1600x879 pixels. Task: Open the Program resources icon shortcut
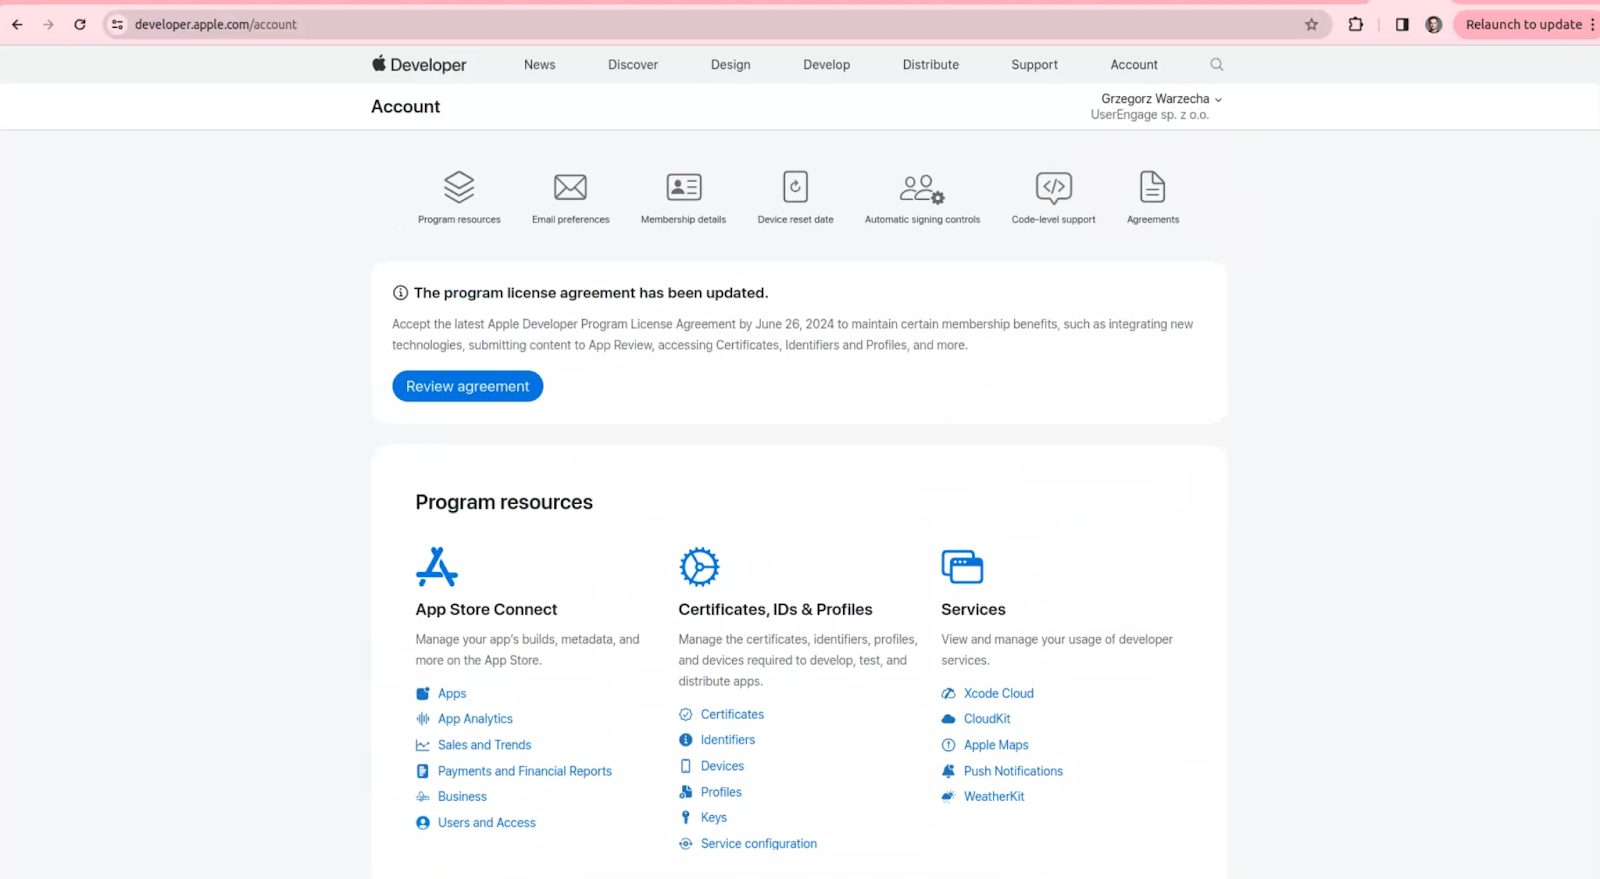click(x=459, y=187)
